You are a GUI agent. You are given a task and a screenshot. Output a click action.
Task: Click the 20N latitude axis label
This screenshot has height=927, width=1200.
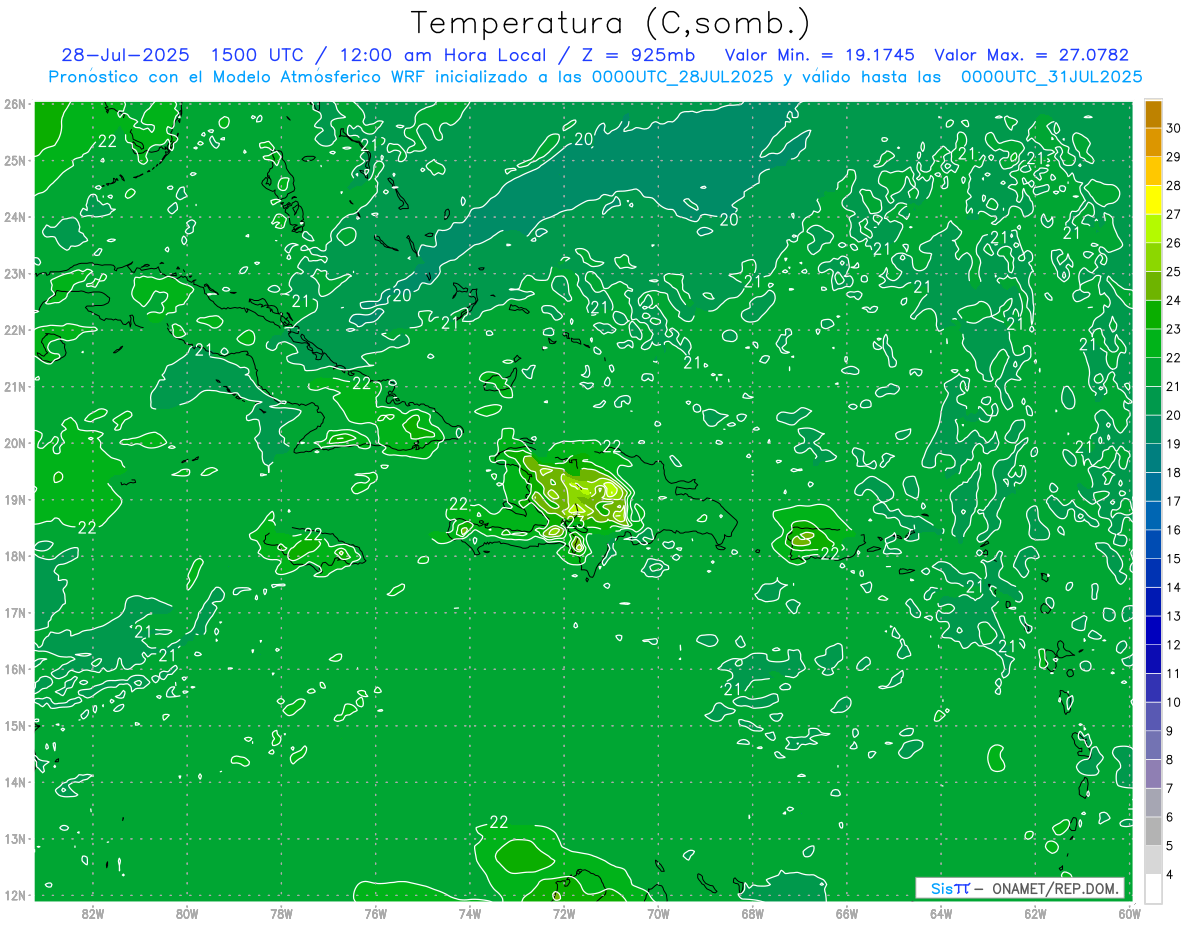15,443
